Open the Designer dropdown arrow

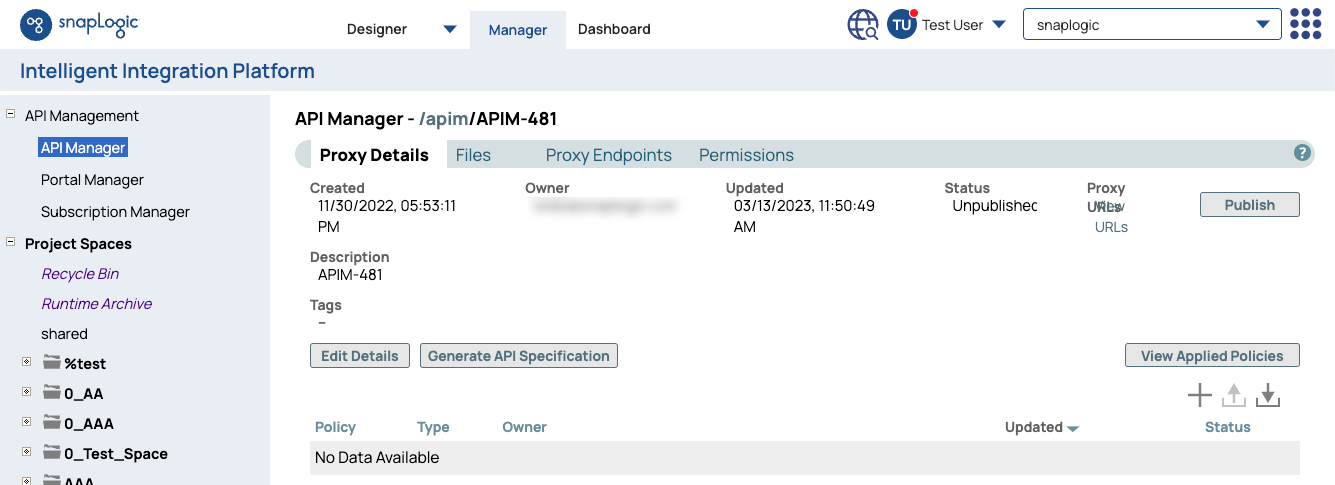449,29
